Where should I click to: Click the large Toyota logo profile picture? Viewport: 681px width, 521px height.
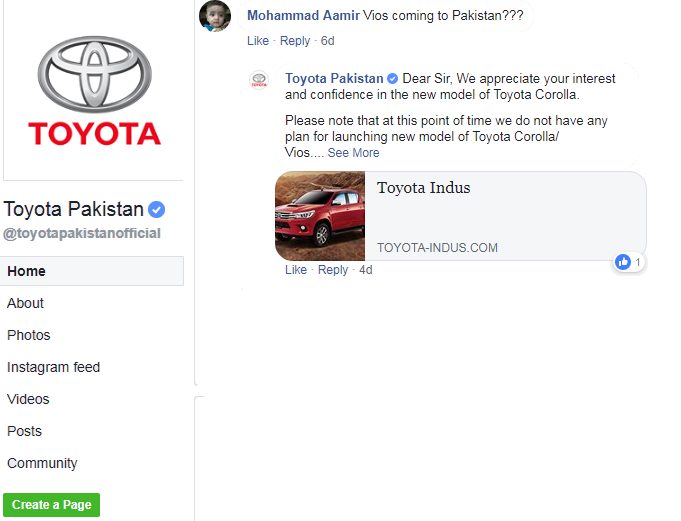coord(94,90)
